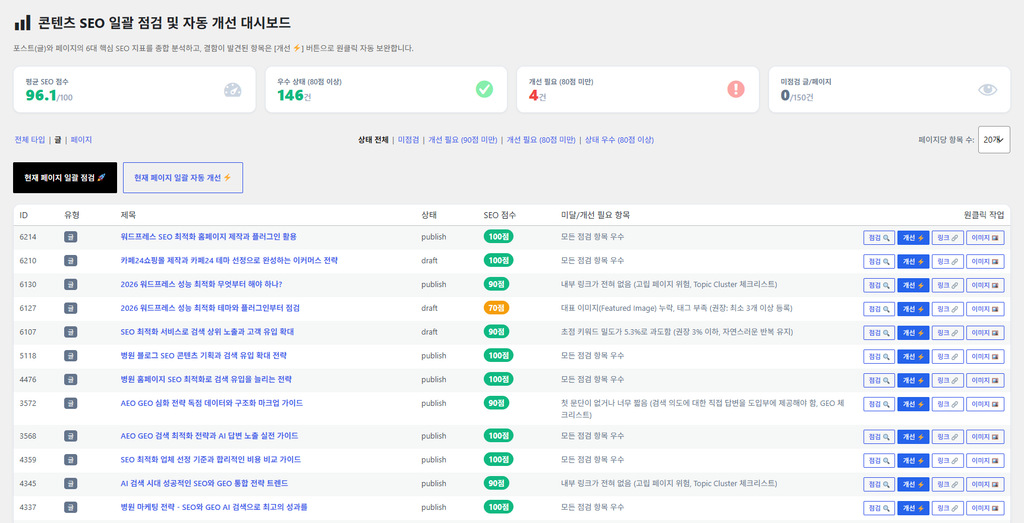Viewport: 1024px width, 523px height.
Task: Click the gauge icon in average SEO score card
Action: click(x=232, y=89)
